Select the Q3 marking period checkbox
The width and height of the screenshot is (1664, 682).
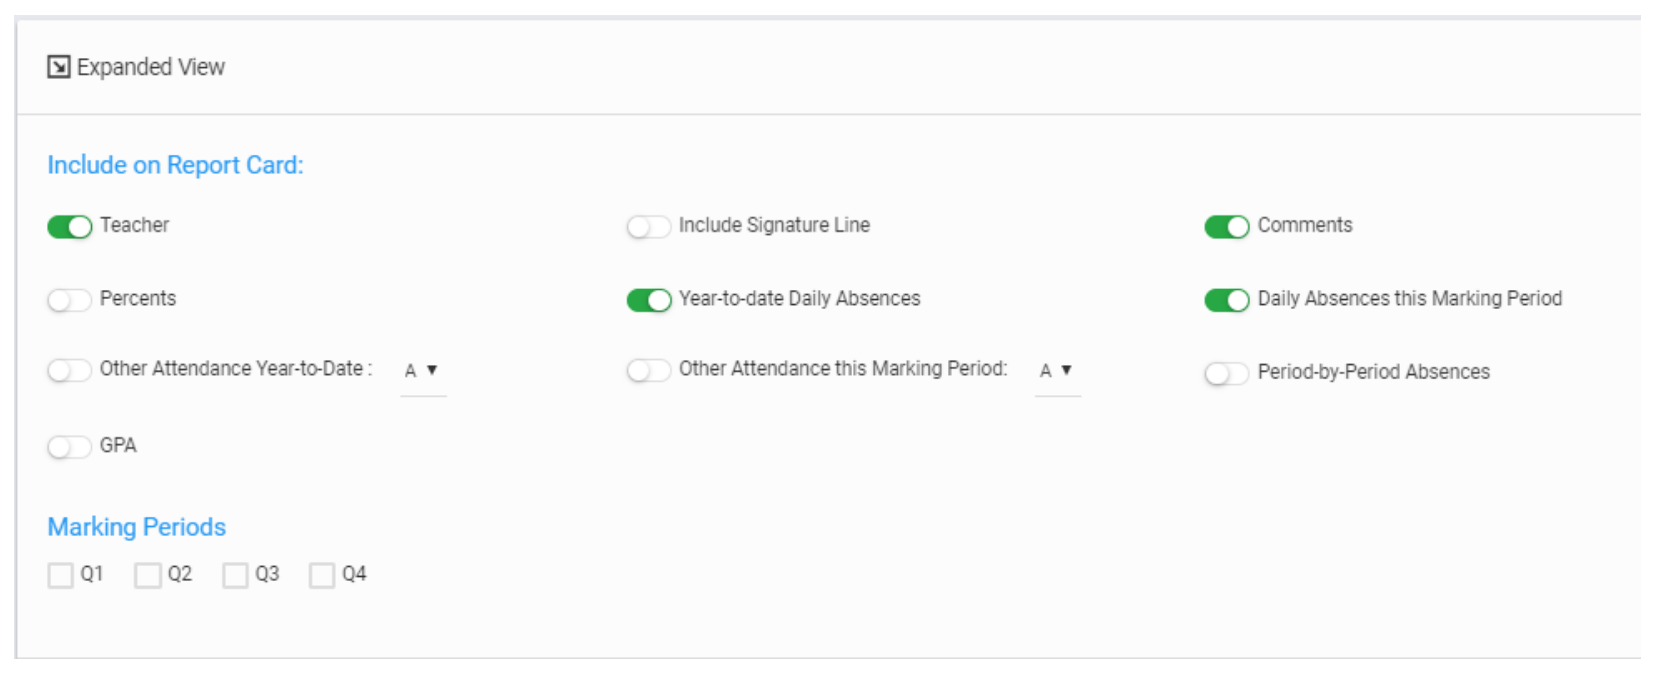[235, 575]
